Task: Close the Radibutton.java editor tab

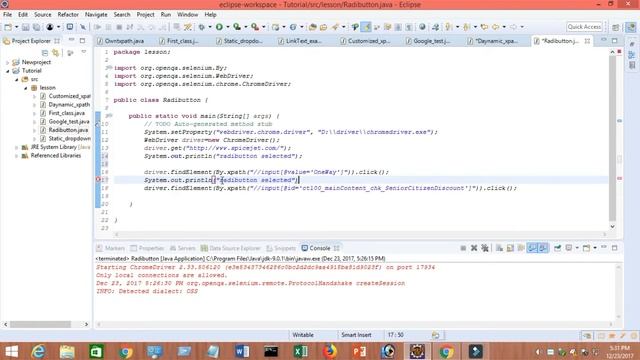Action: click(x=587, y=41)
